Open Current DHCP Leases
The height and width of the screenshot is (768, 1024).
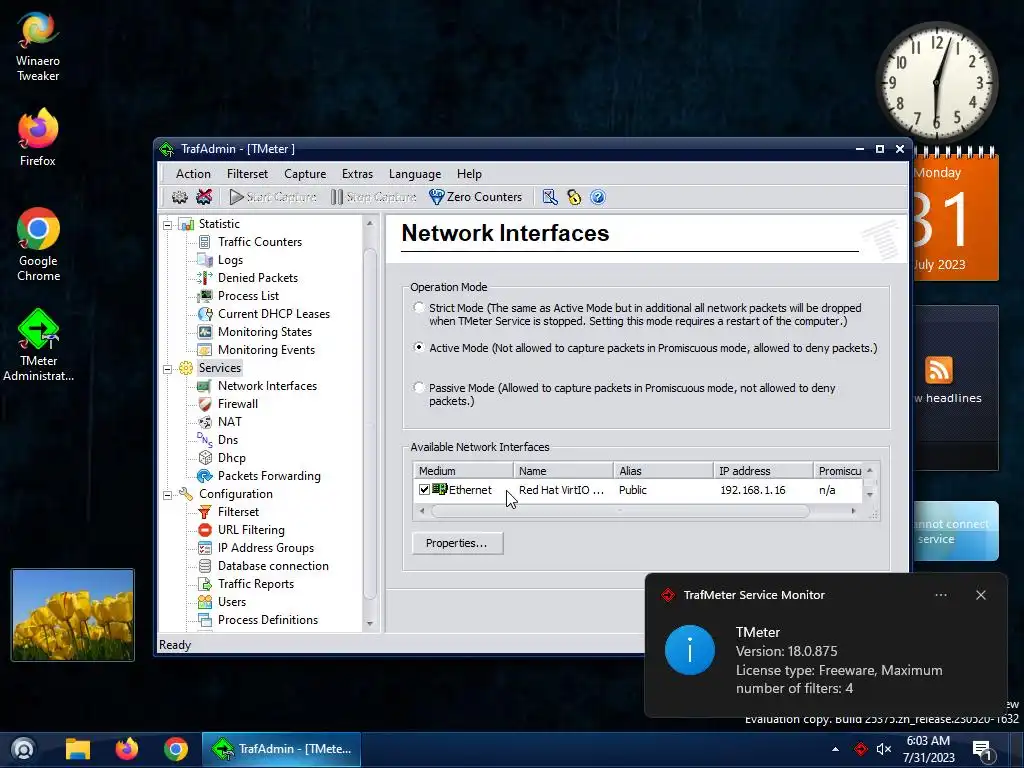point(274,313)
